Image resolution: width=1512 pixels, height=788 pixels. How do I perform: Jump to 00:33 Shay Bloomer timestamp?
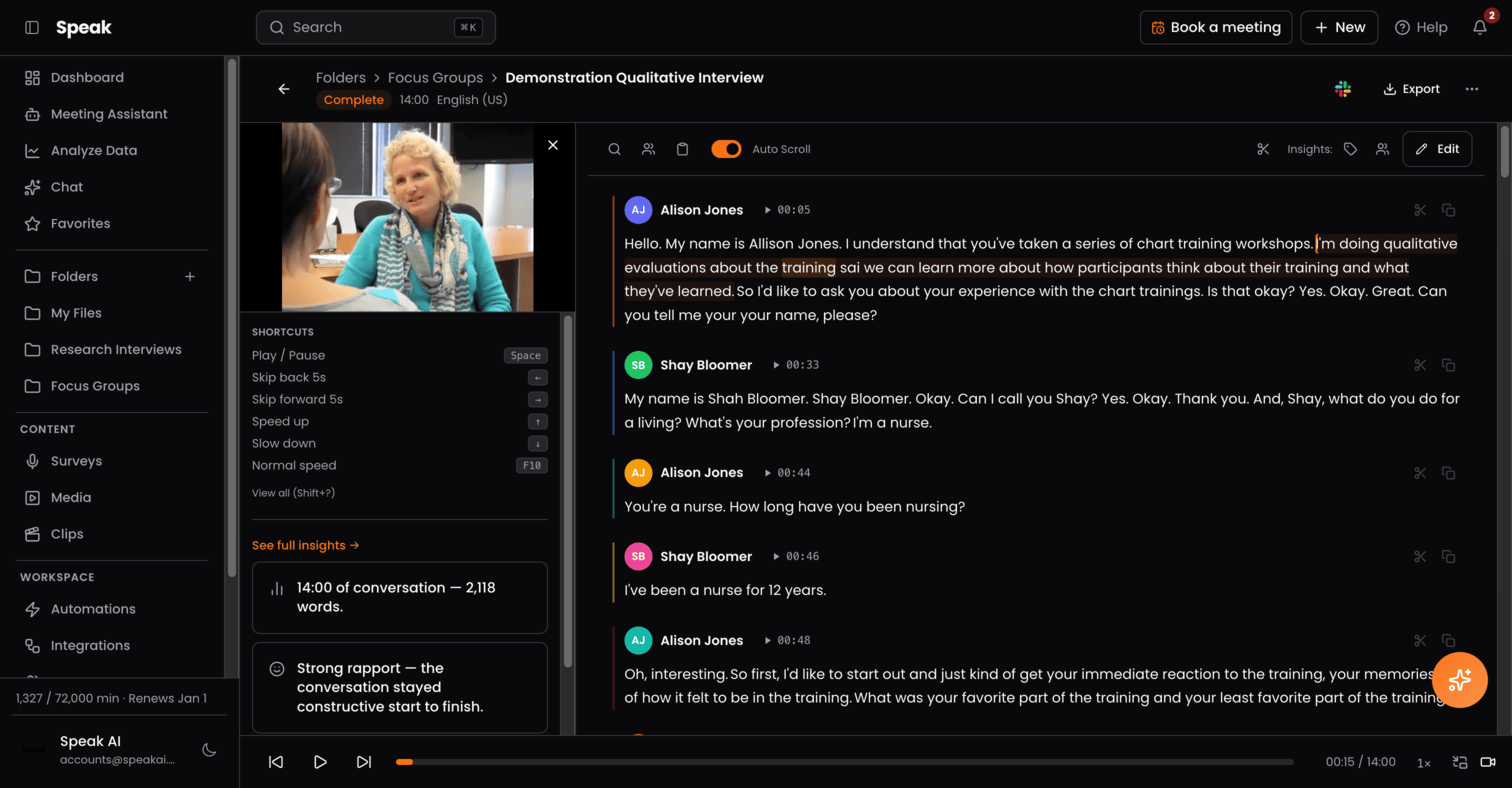(797, 365)
